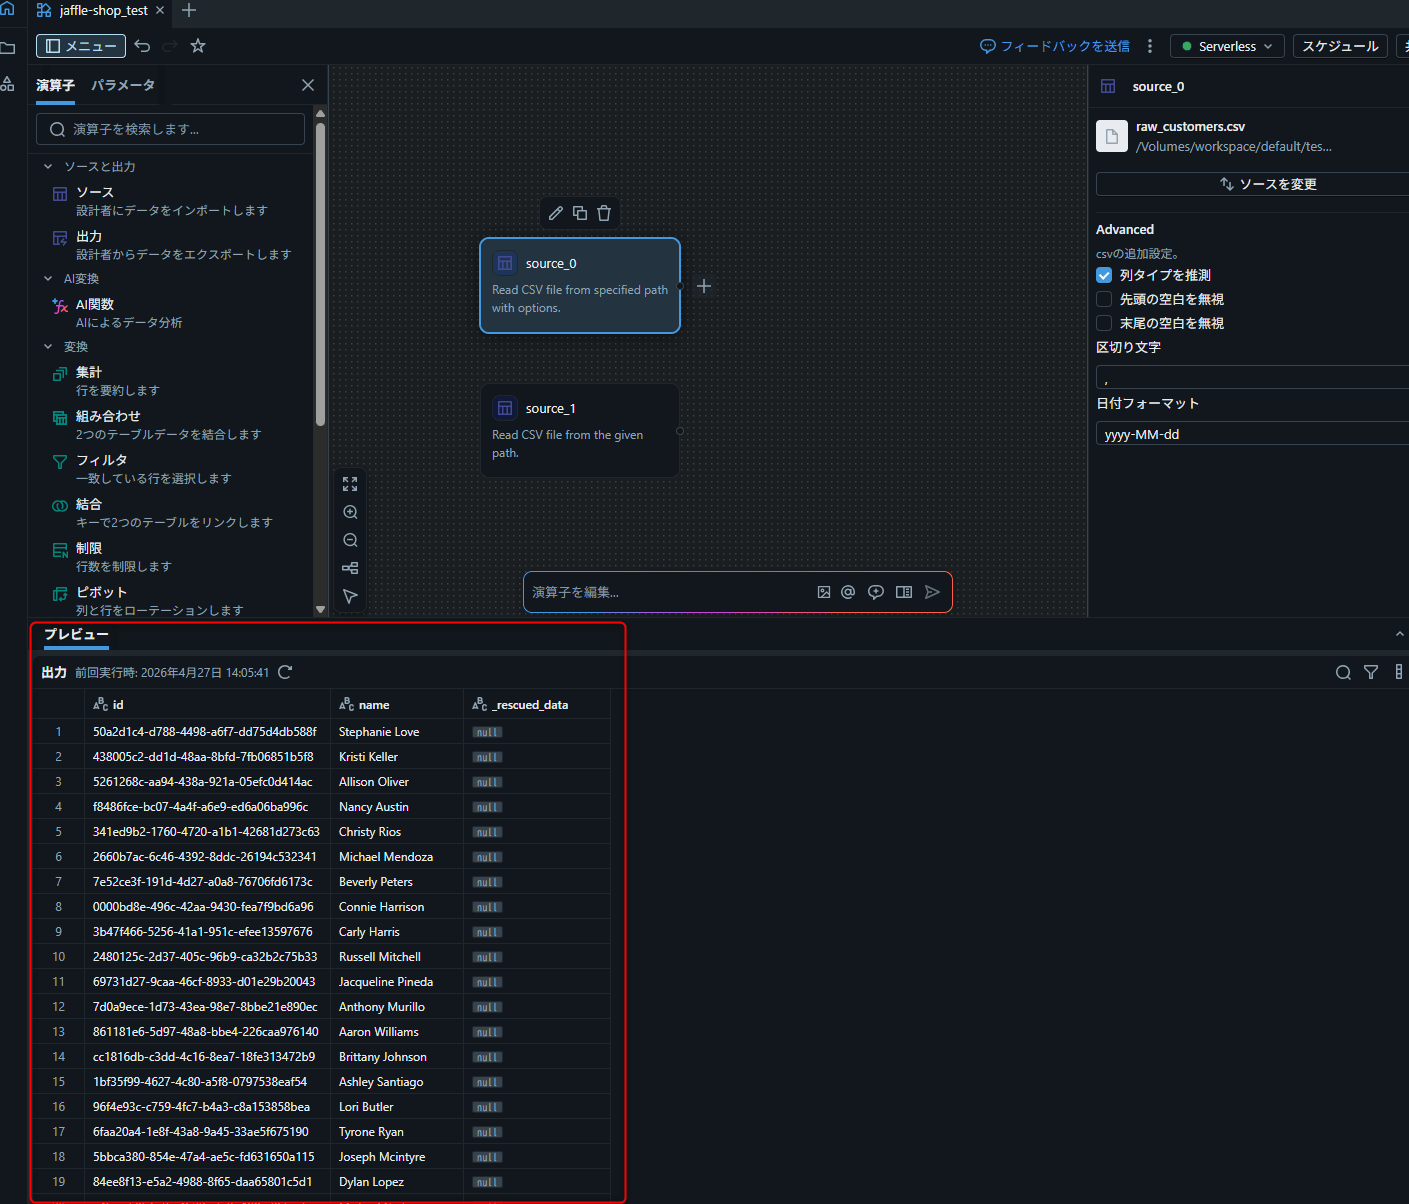The image size is (1409, 1204).
Task: Open the Serverless compute dropdown
Action: tap(1227, 46)
